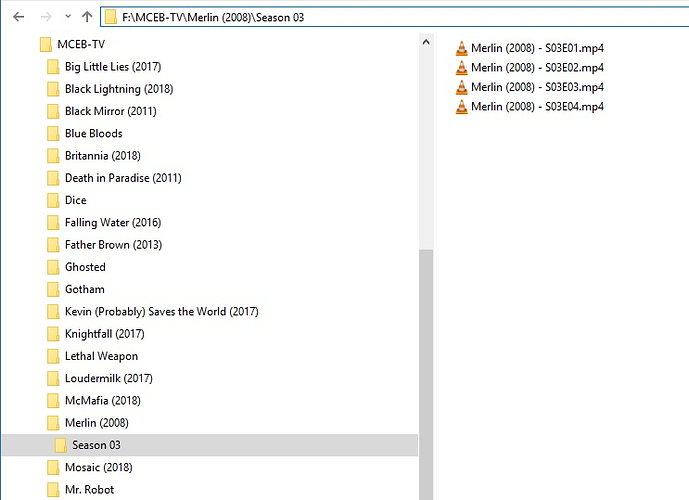The width and height of the screenshot is (689, 500).
Task: Click the Lethal Weapon folder icon
Action: 53,356
